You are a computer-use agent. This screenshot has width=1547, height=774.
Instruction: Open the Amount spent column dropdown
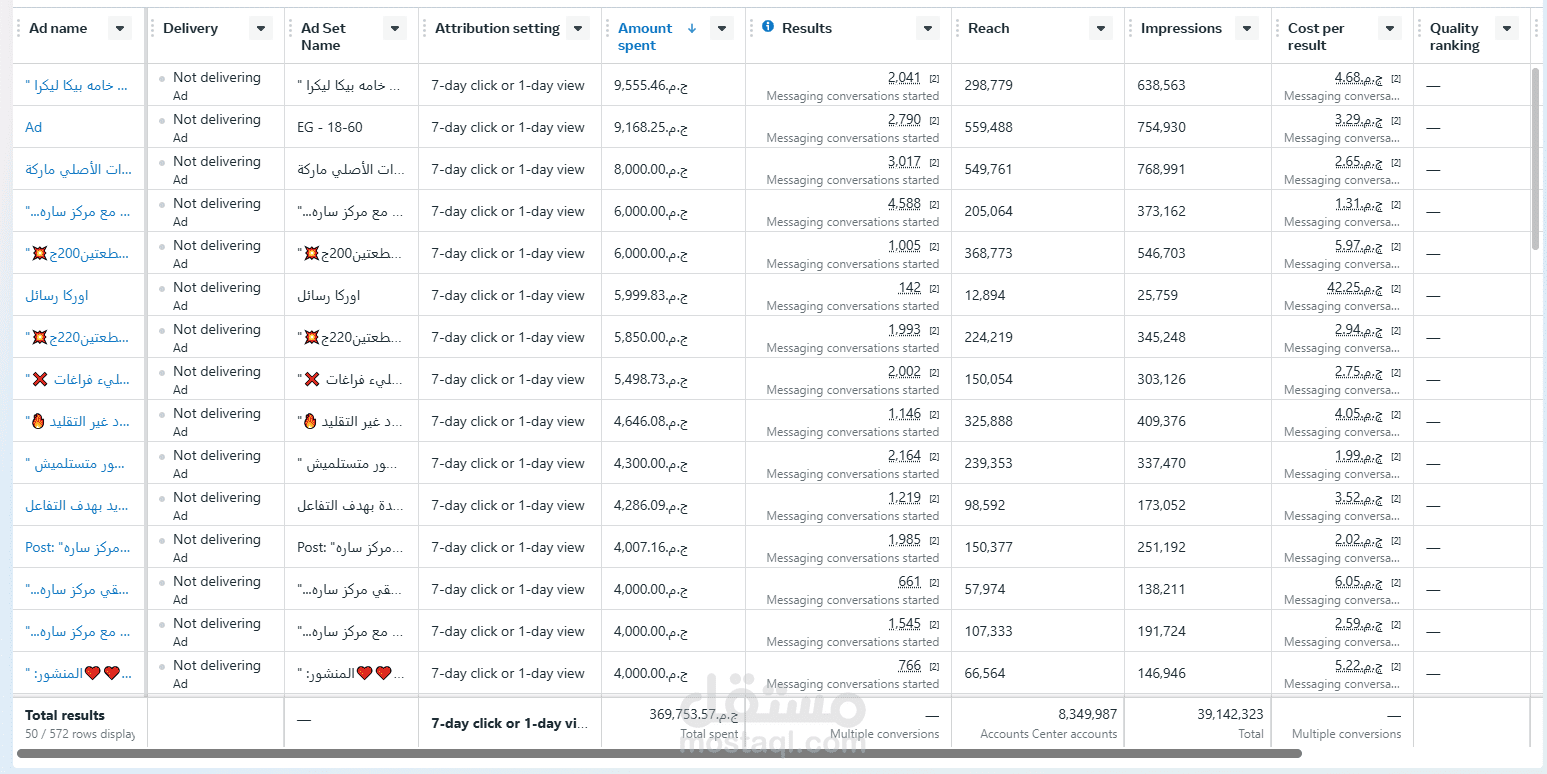click(722, 28)
